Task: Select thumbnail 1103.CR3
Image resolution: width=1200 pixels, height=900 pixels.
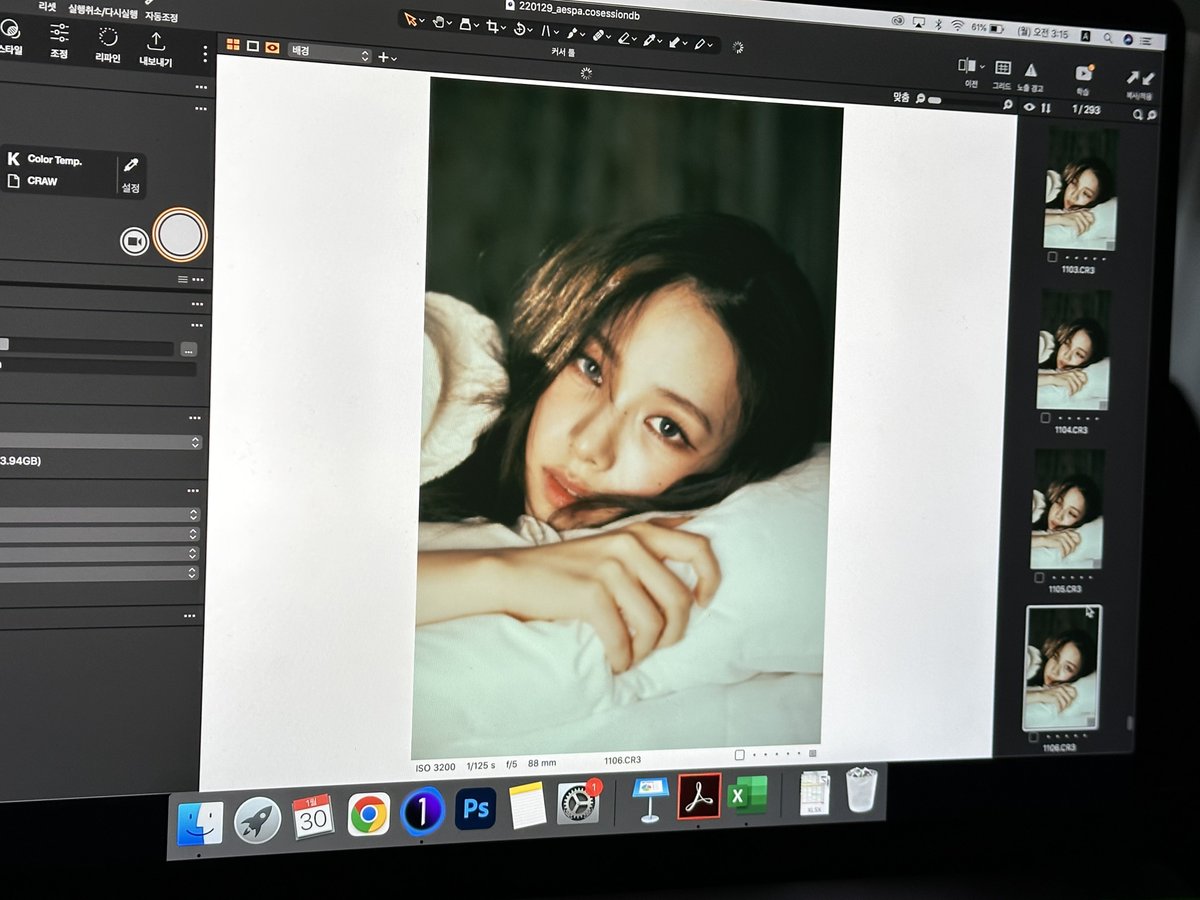Action: tap(1080, 188)
